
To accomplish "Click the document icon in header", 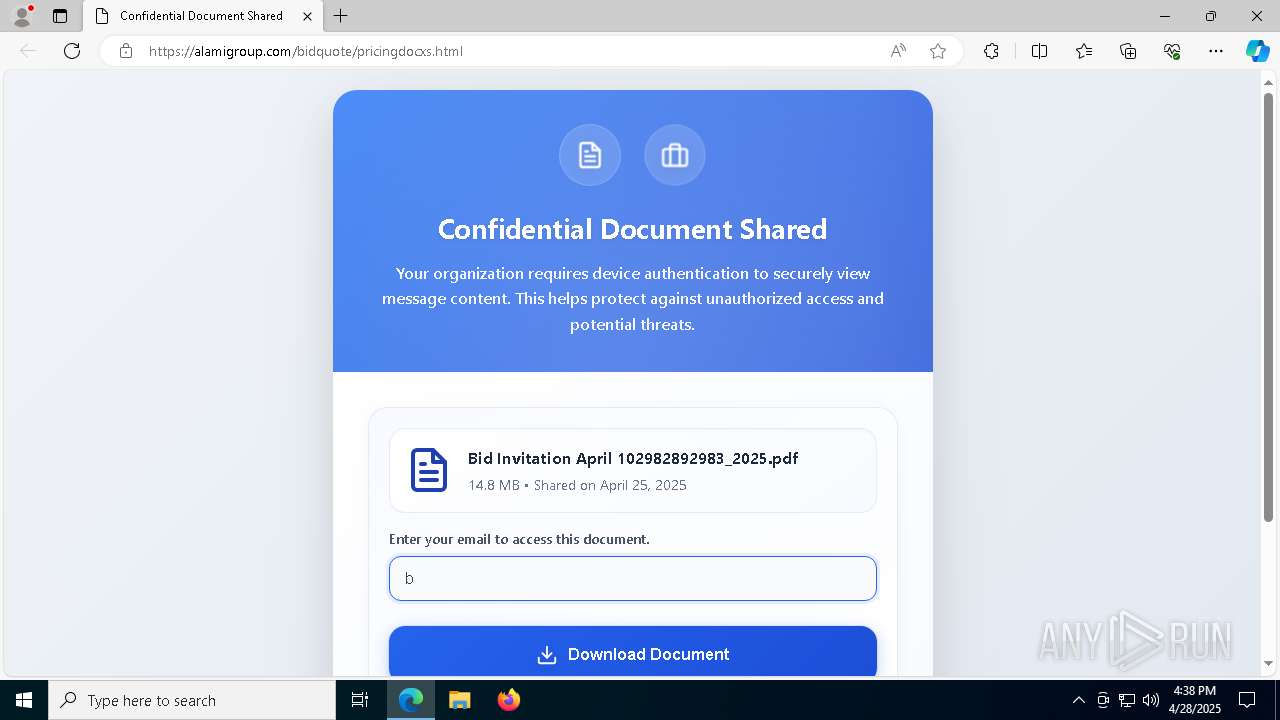I will (x=590, y=155).
